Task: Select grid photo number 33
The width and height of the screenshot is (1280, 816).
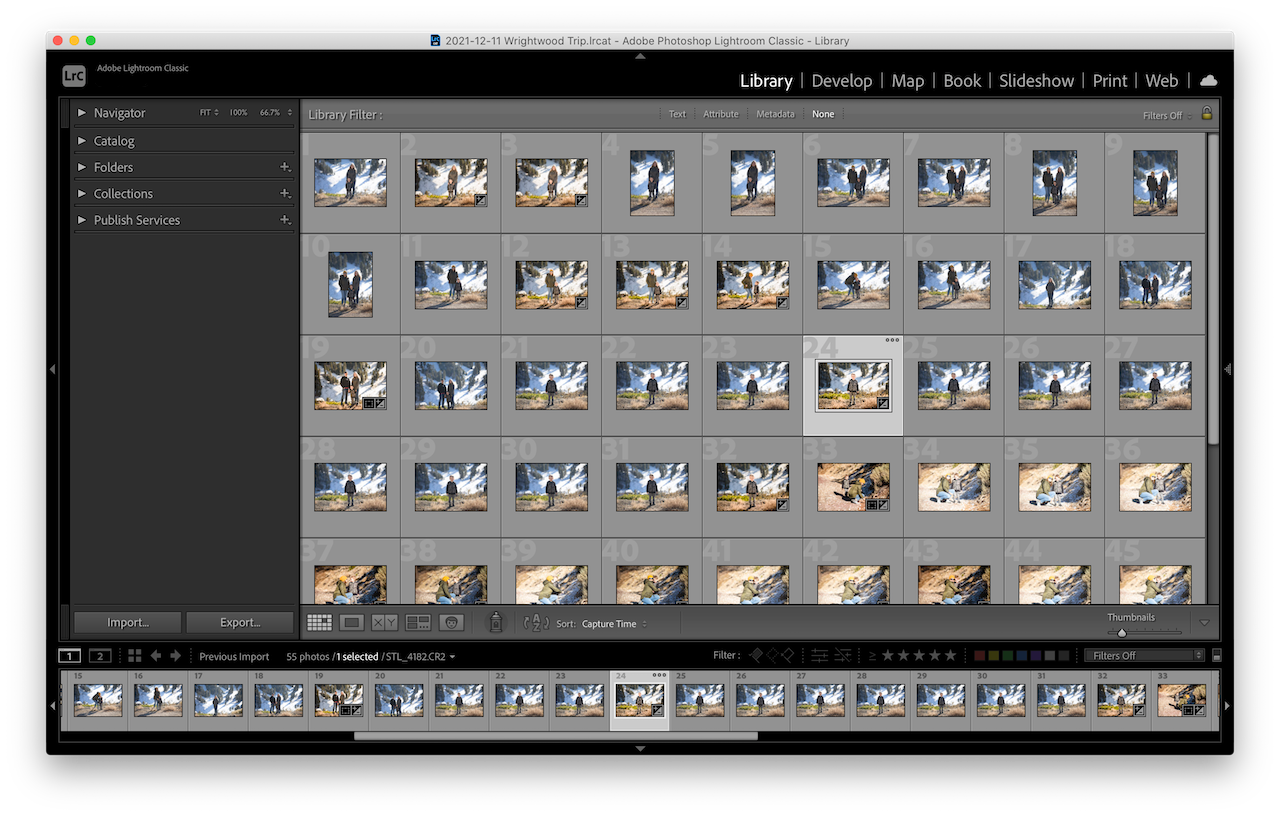Action: coord(853,487)
